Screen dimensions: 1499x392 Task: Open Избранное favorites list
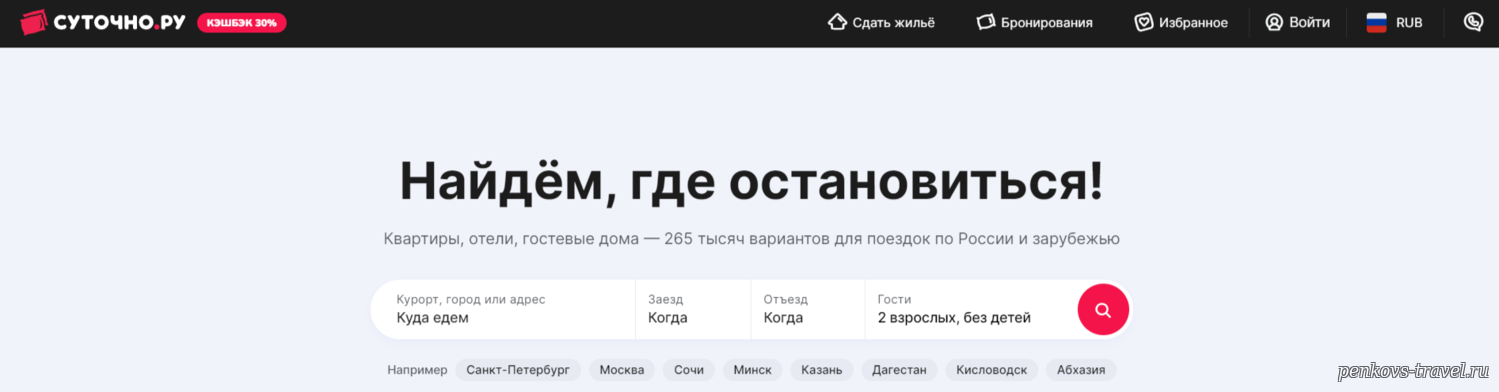tap(1181, 22)
